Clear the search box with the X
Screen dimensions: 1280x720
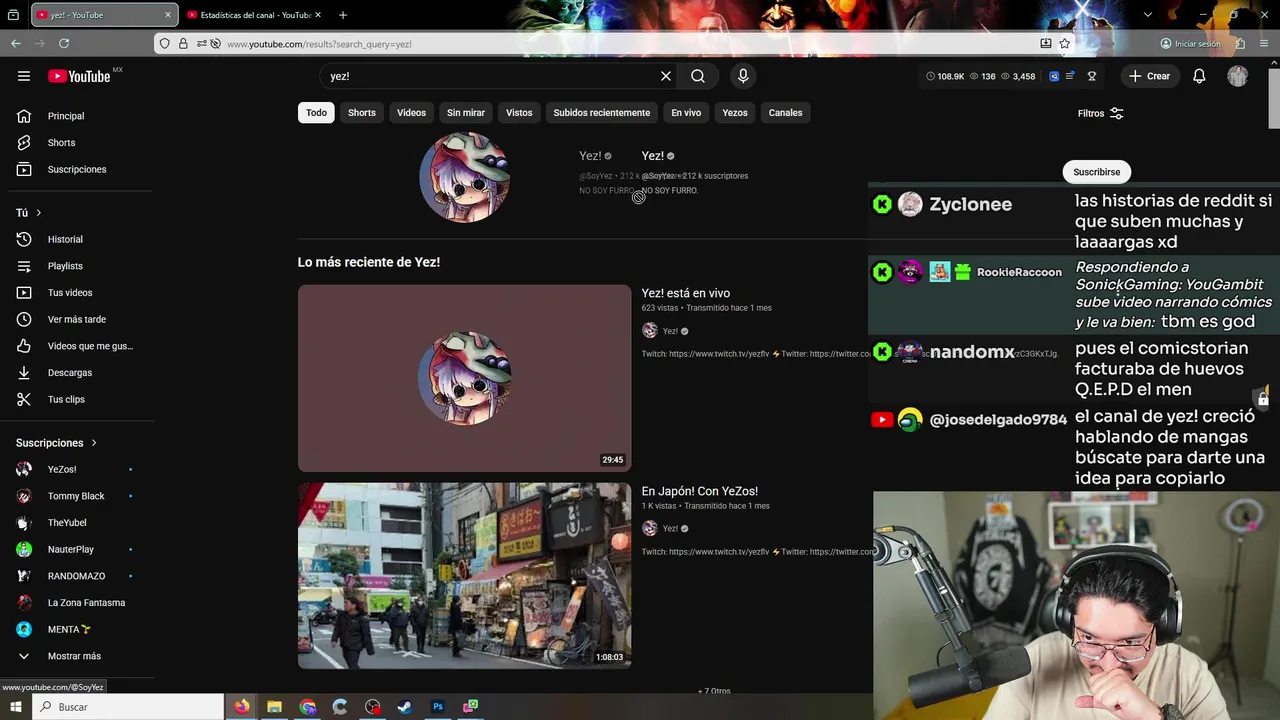click(x=666, y=76)
